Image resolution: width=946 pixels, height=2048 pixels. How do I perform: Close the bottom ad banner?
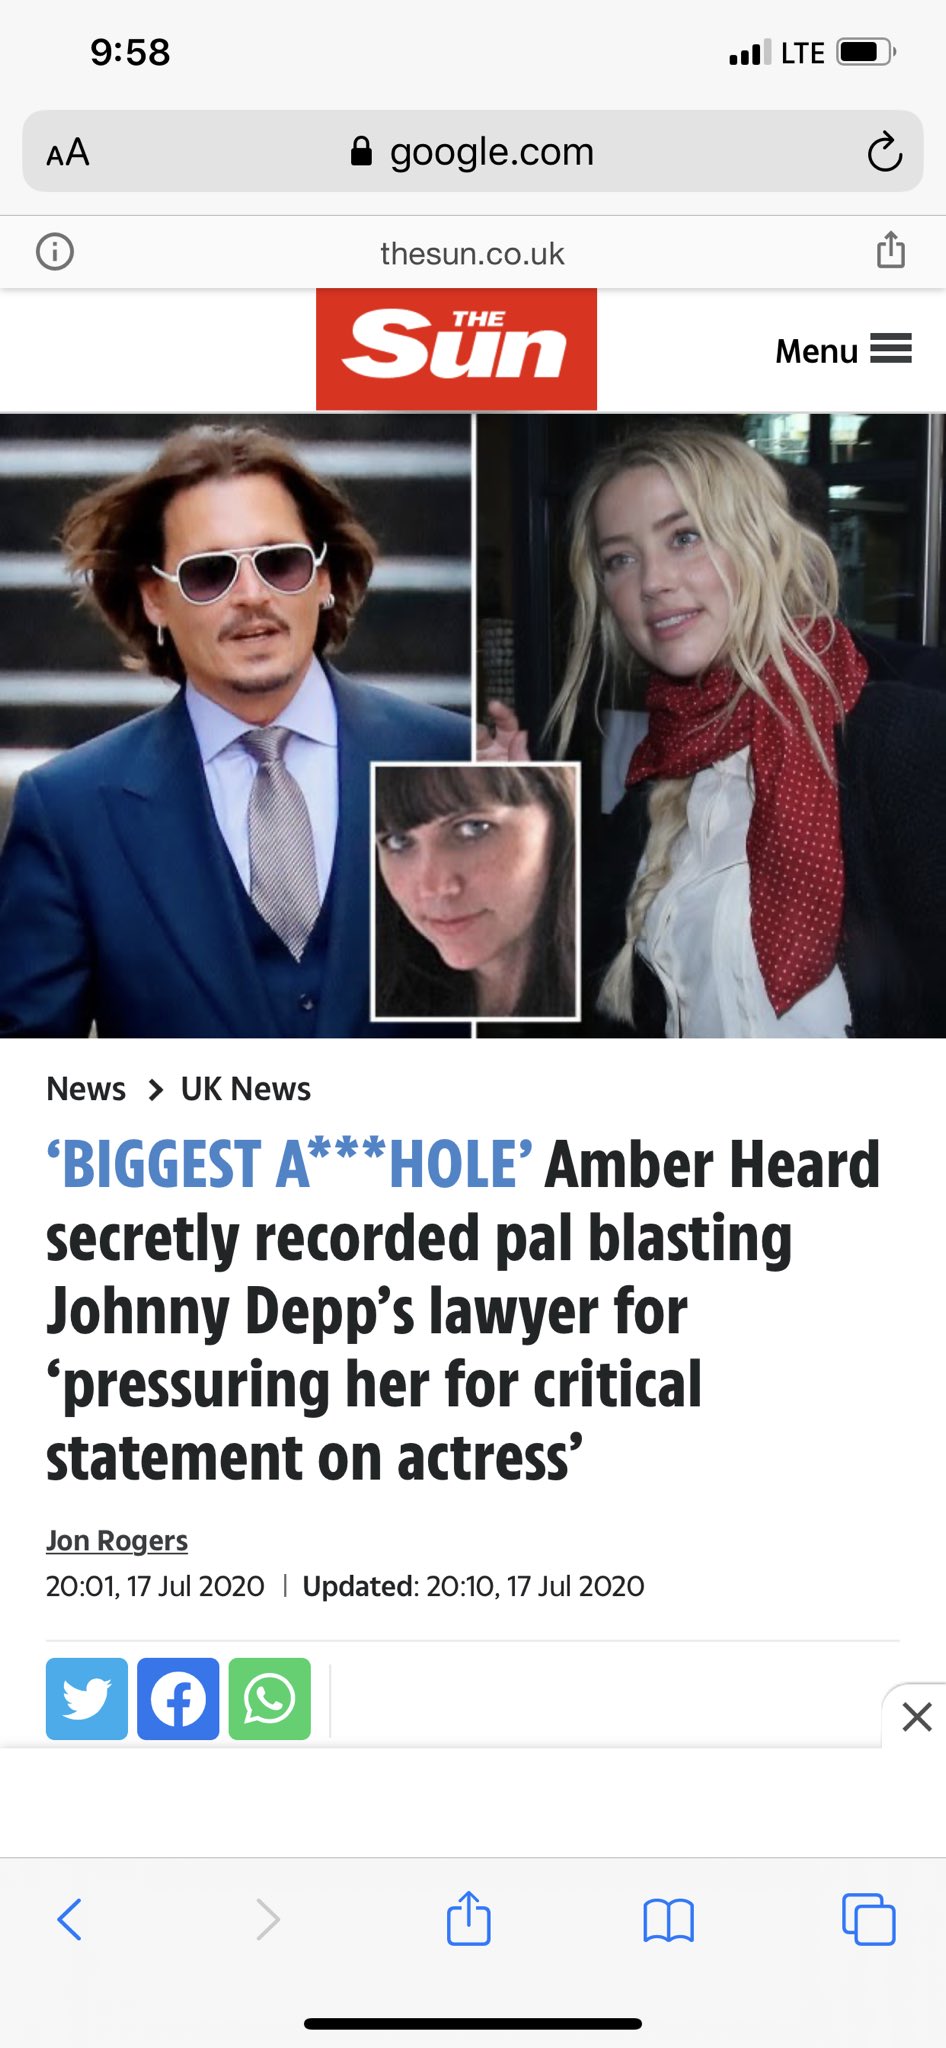click(916, 1717)
